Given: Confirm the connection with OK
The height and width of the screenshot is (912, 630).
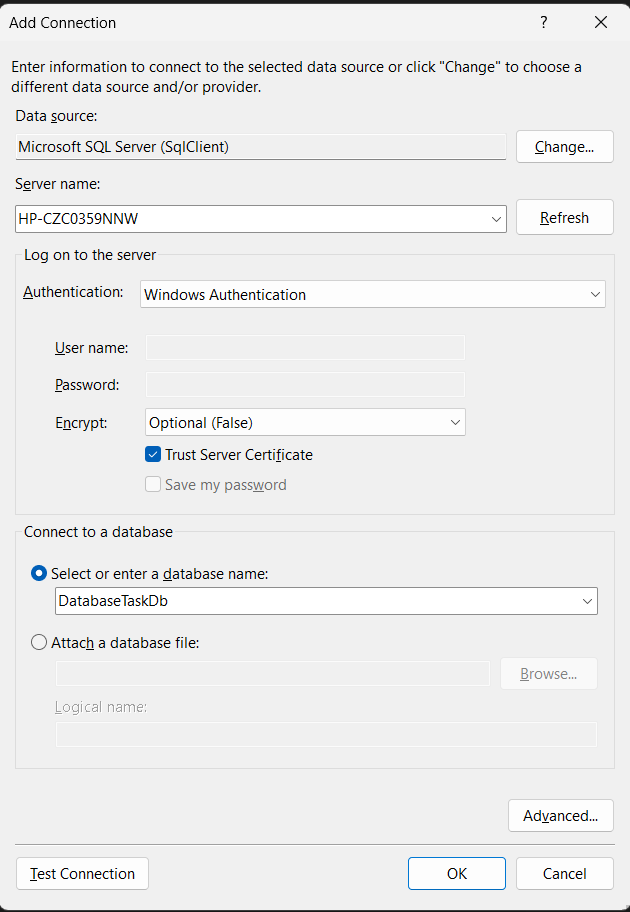Looking at the screenshot, I should tap(456, 874).
